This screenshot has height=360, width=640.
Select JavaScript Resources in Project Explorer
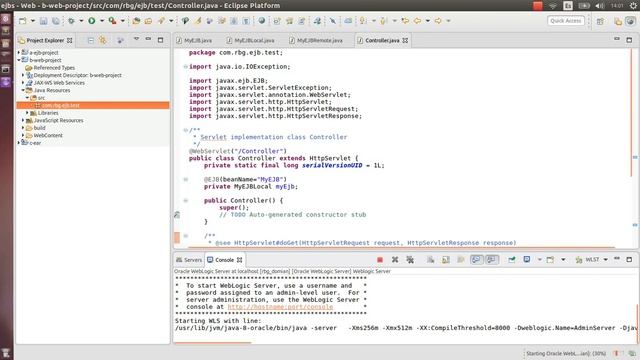[58, 120]
